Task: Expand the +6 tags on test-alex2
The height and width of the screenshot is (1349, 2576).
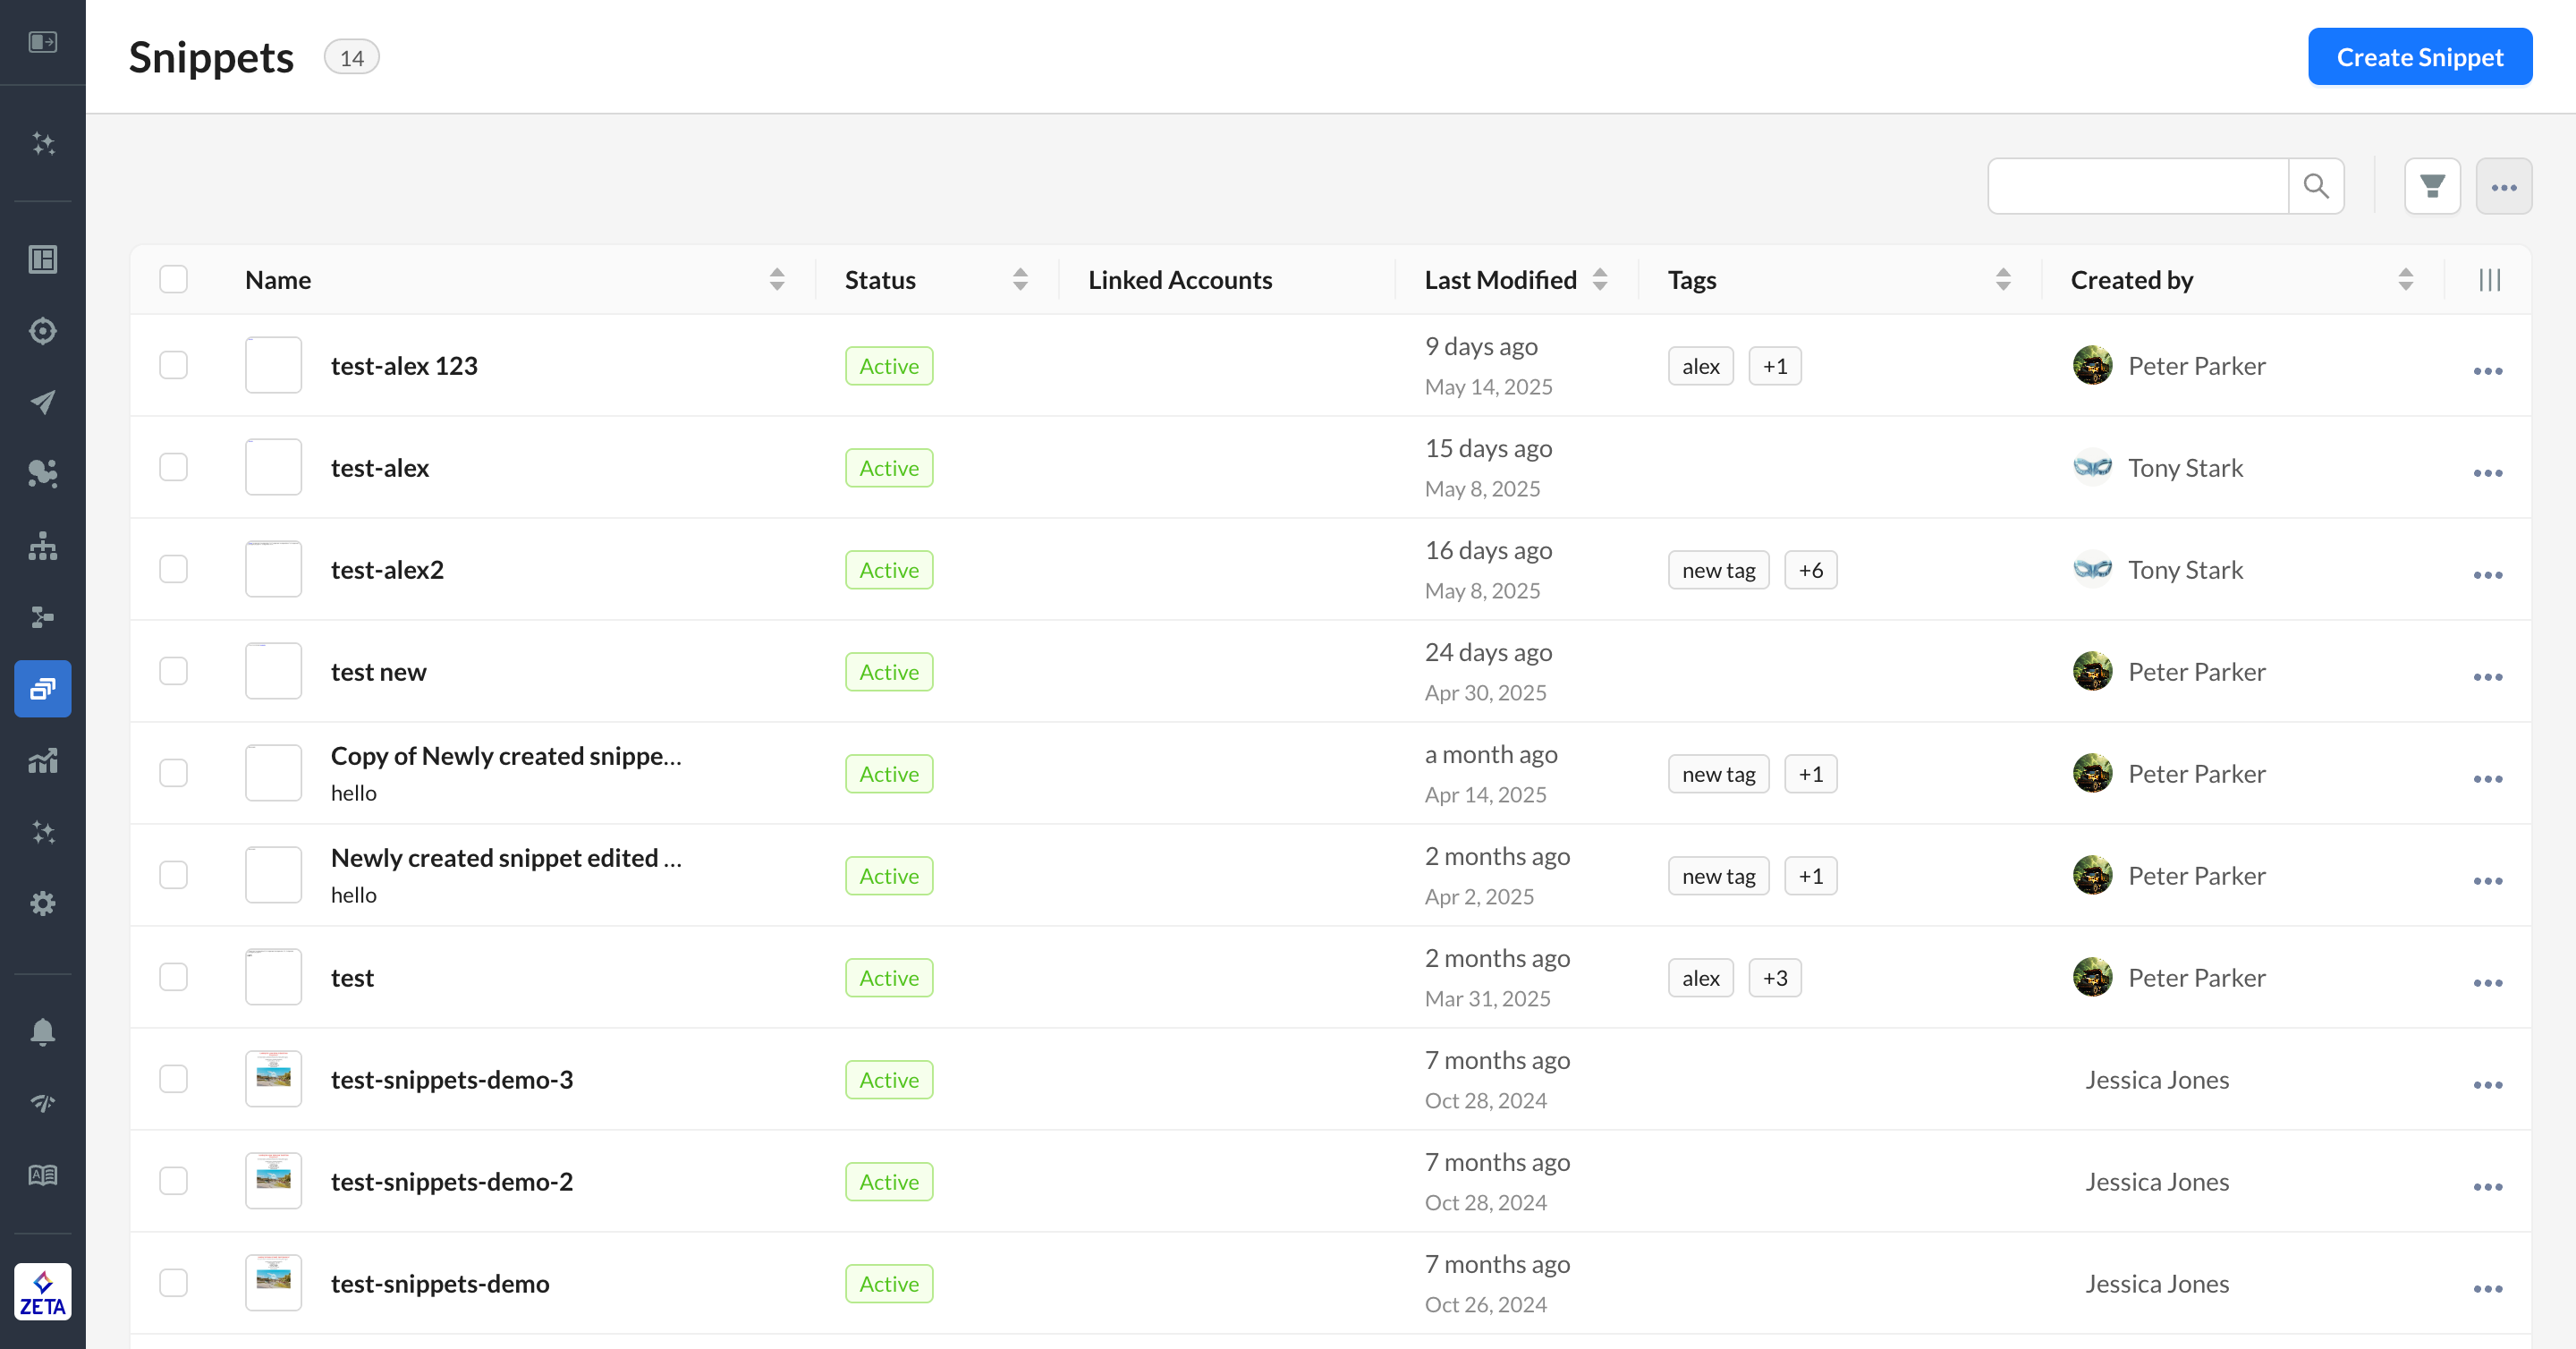Action: (1810, 570)
